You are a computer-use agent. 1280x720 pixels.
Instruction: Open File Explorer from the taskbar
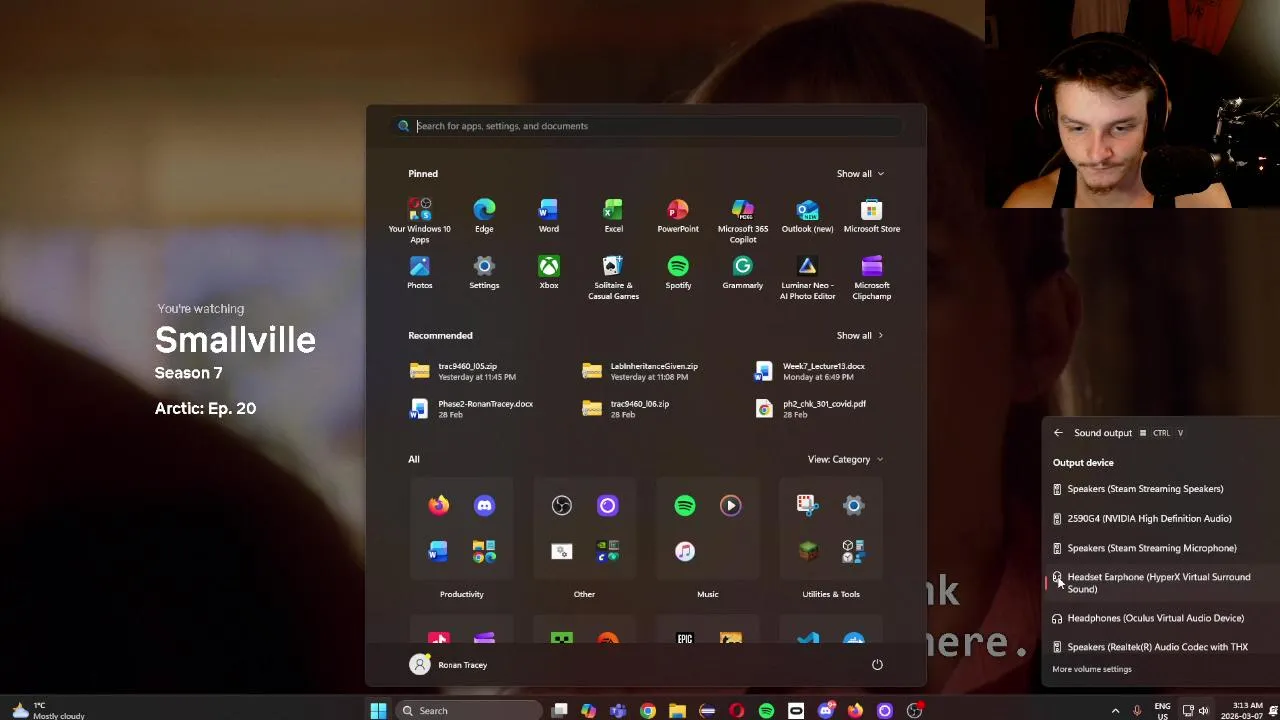(x=677, y=711)
